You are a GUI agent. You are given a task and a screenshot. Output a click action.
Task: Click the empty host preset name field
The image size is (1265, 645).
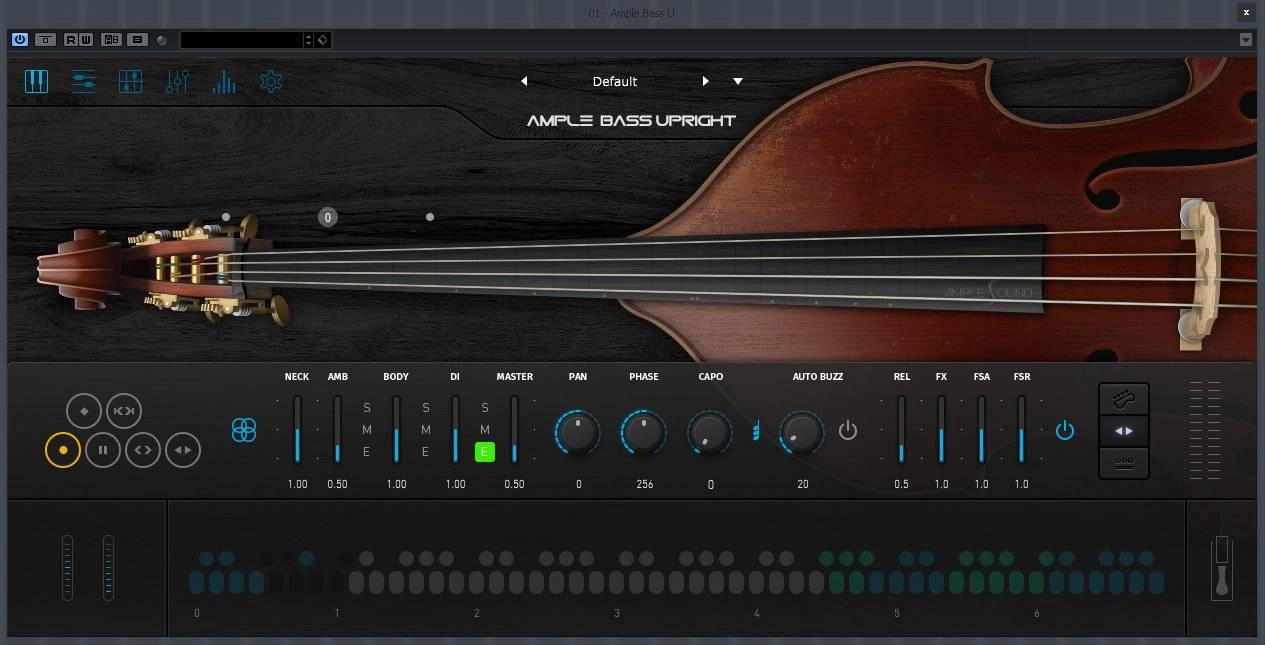click(241, 40)
